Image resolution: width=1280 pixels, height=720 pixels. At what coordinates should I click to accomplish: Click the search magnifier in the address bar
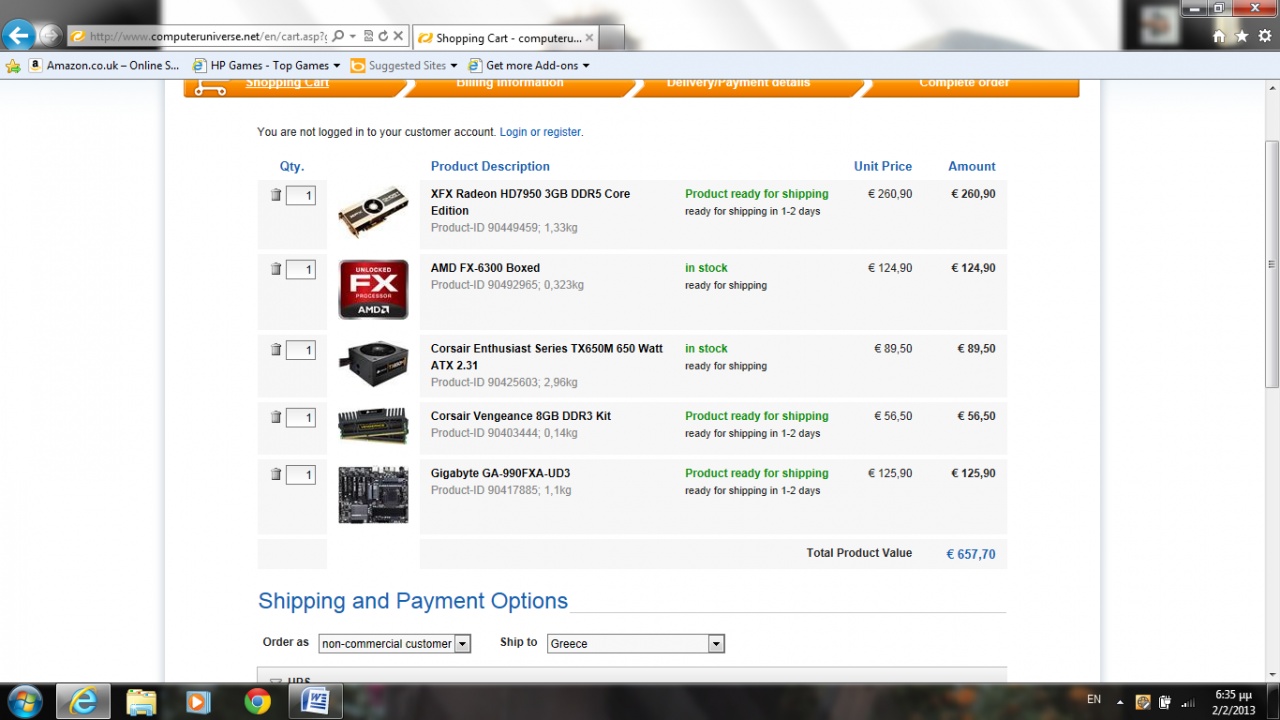coord(338,36)
